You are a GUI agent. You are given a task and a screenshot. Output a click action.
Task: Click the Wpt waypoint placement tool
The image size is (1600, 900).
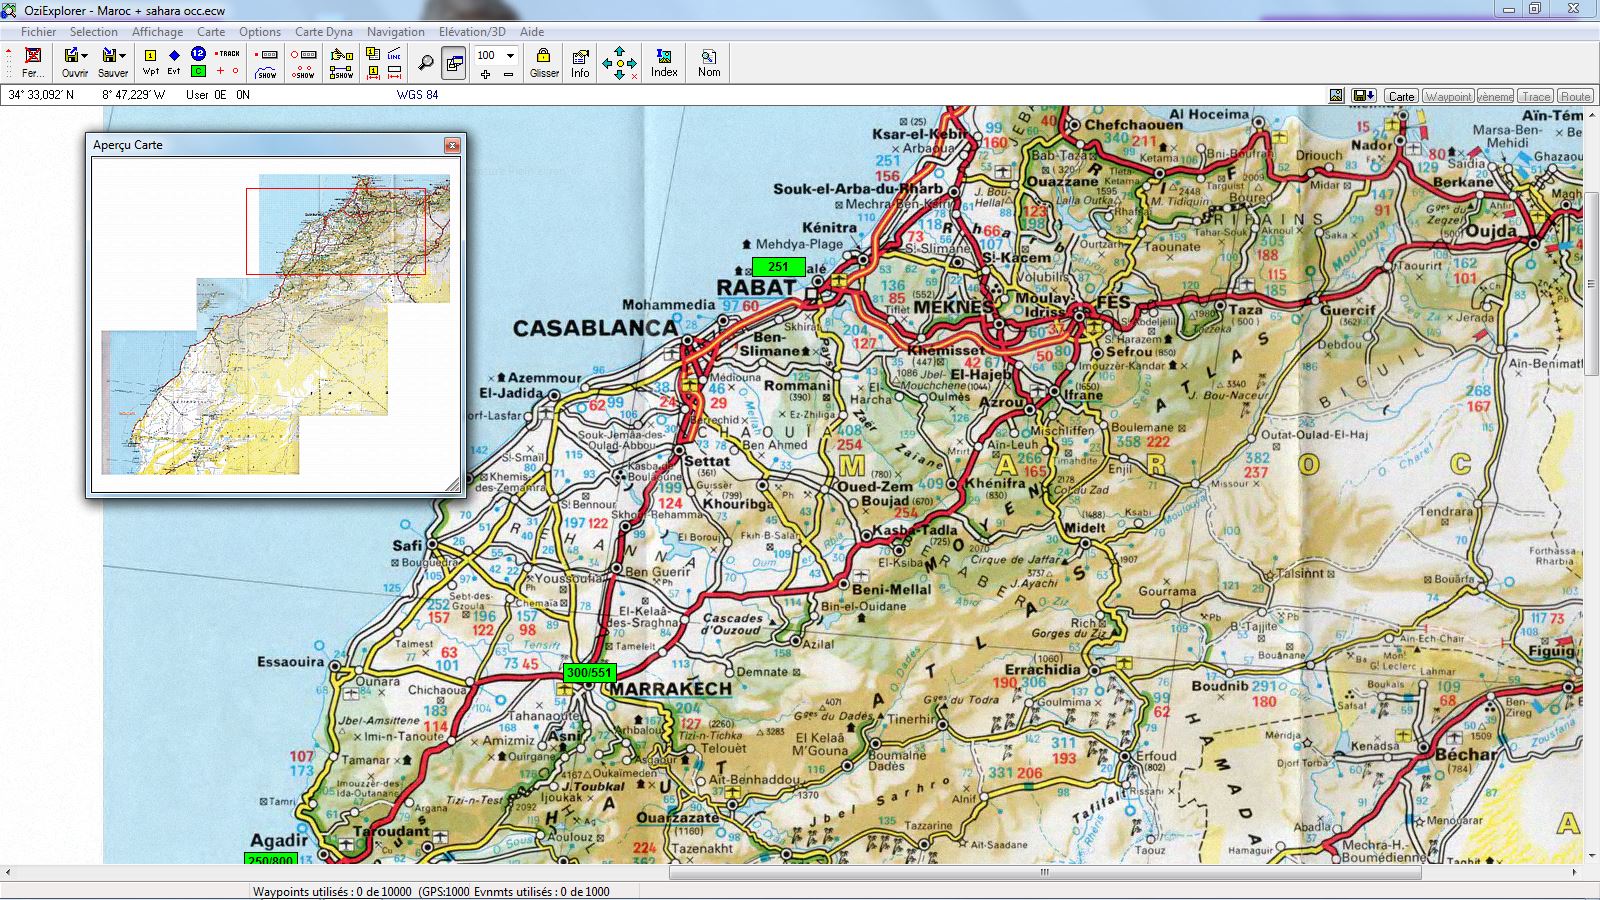coord(150,62)
